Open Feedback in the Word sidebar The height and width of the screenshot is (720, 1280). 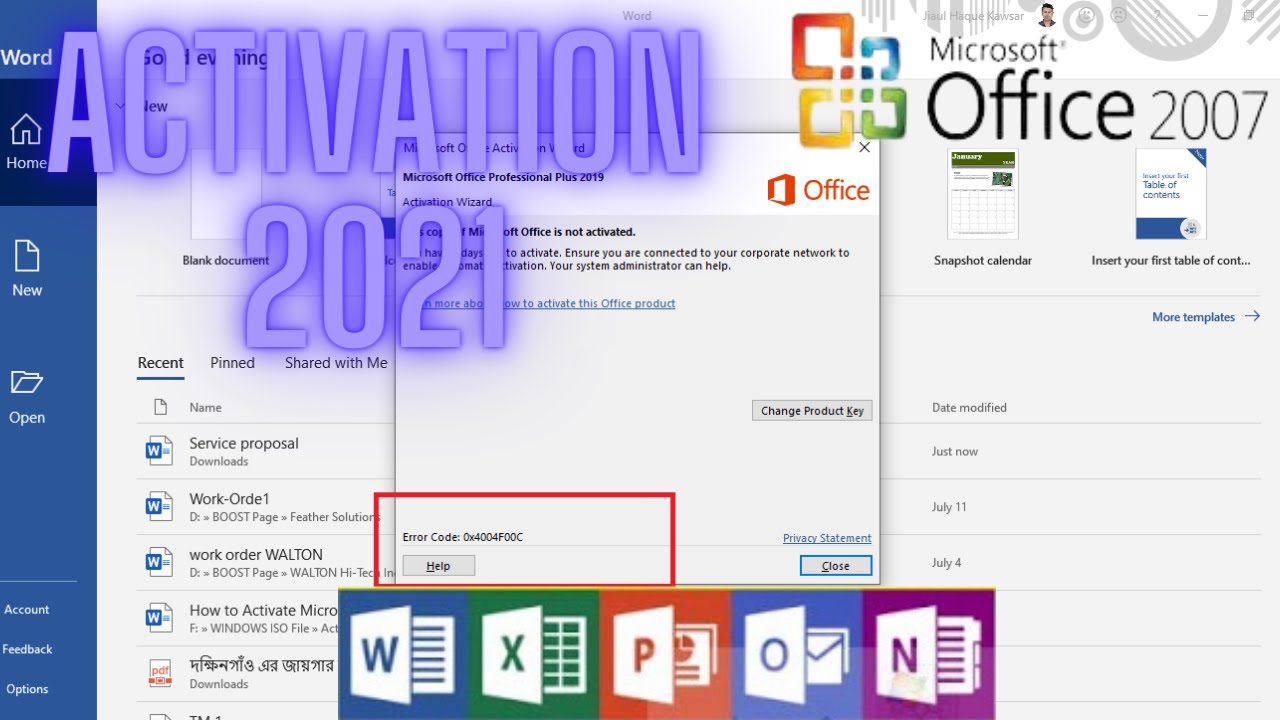click(x=27, y=649)
